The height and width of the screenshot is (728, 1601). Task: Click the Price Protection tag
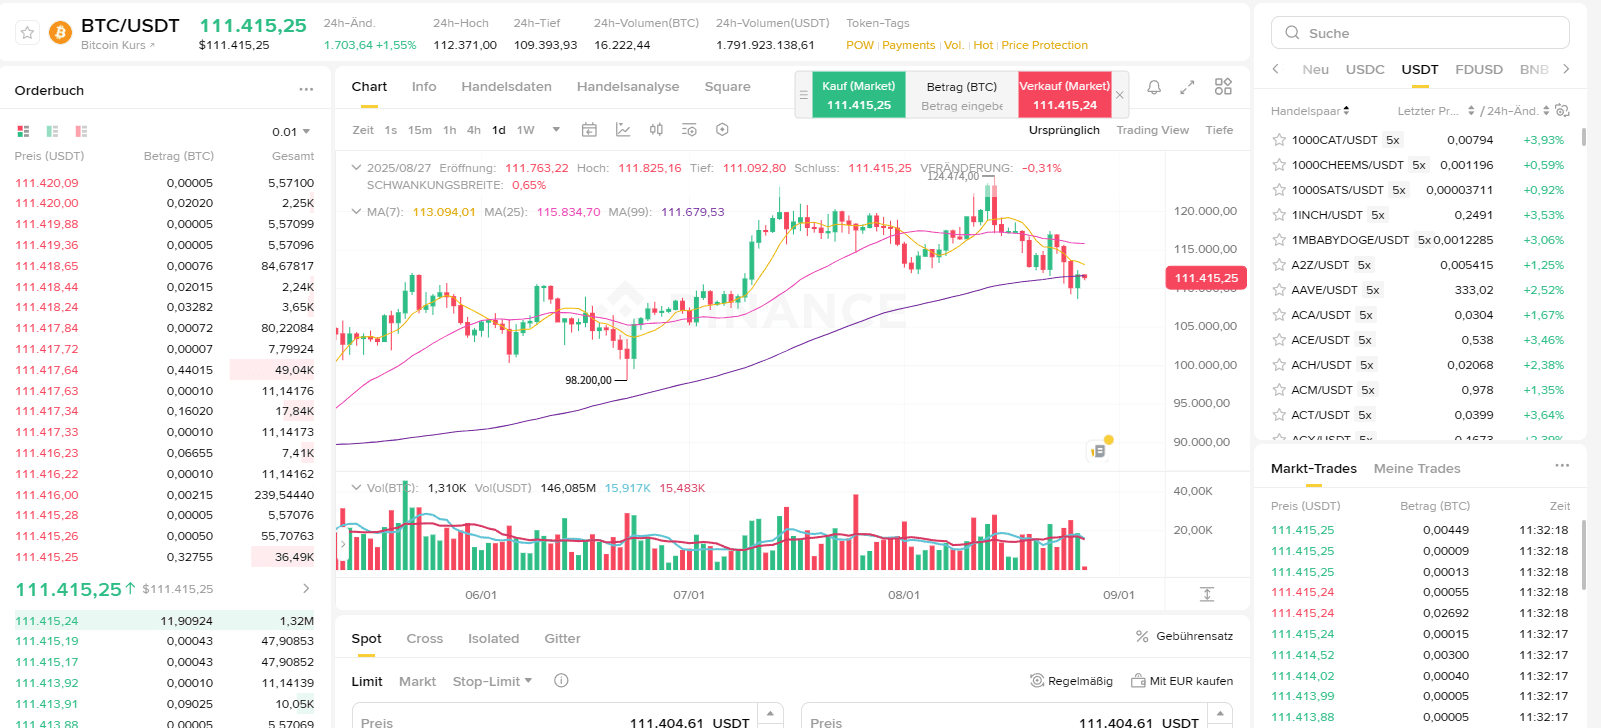(1044, 45)
